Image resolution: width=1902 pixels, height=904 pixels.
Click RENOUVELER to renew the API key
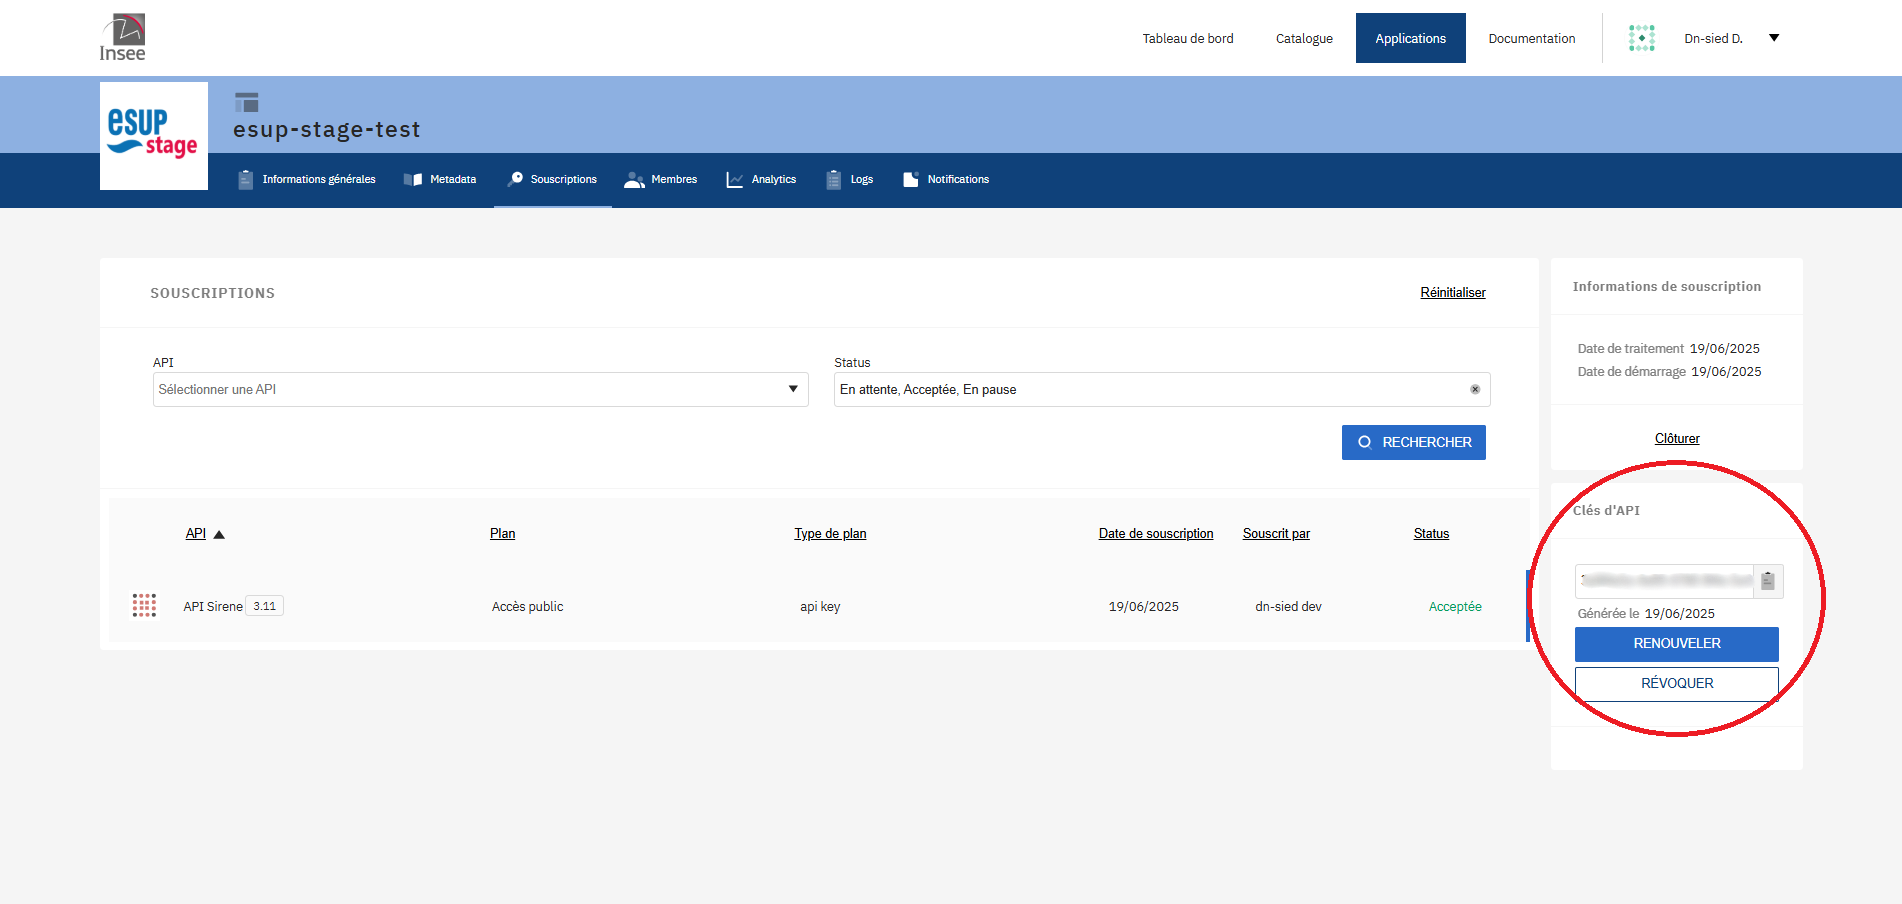tap(1676, 644)
